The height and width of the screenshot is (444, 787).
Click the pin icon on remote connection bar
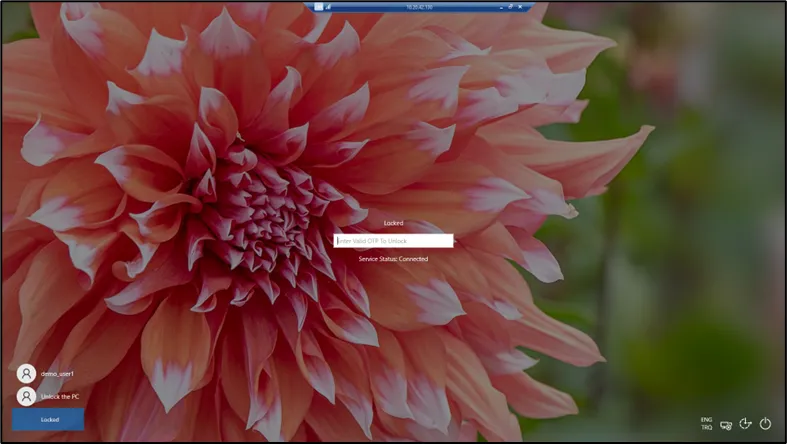319,7
